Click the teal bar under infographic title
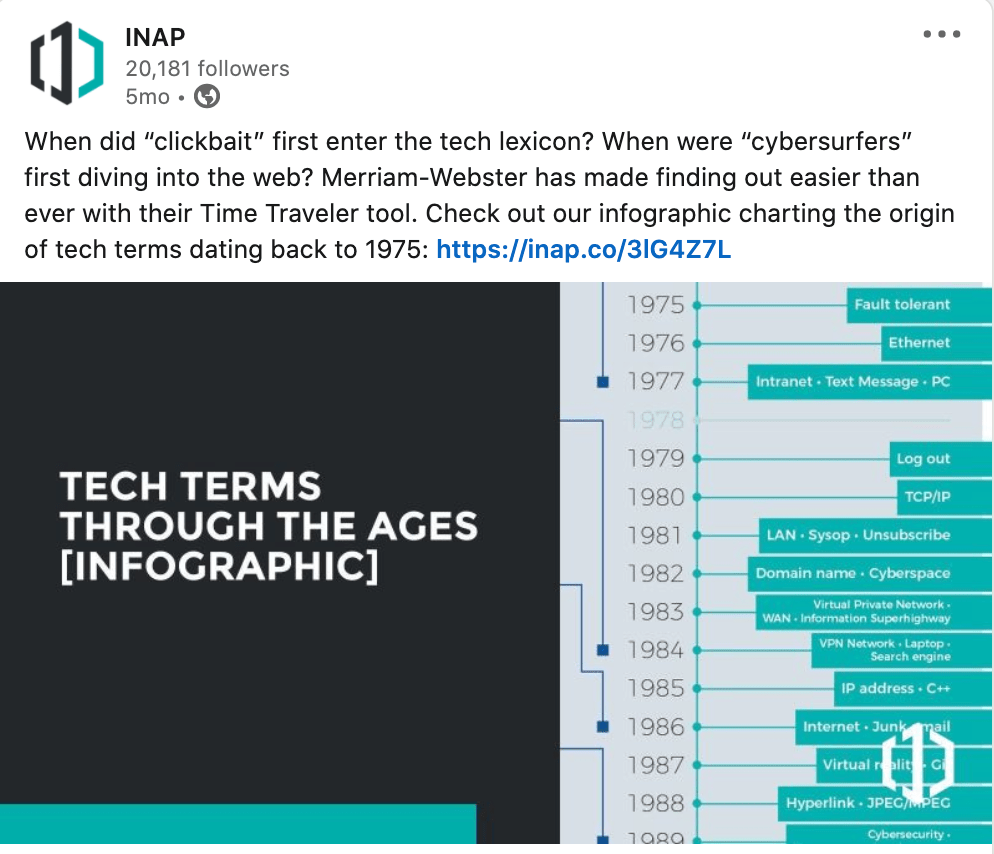The height and width of the screenshot is (854, 994). click(x=238, y=828)
